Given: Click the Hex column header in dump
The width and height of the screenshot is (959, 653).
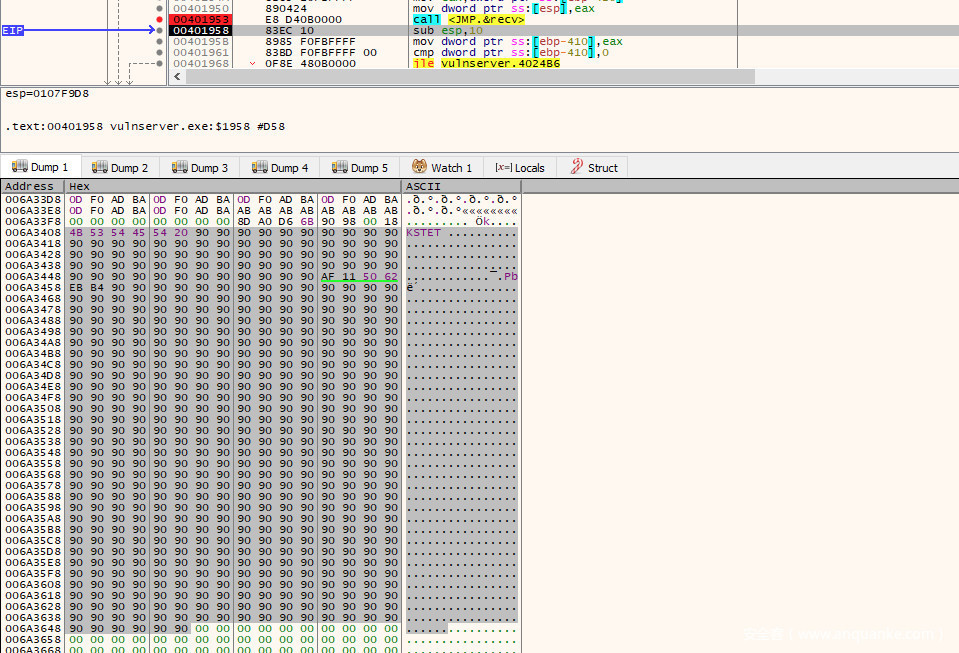Looking at the screenshot, I should point(80,186).
